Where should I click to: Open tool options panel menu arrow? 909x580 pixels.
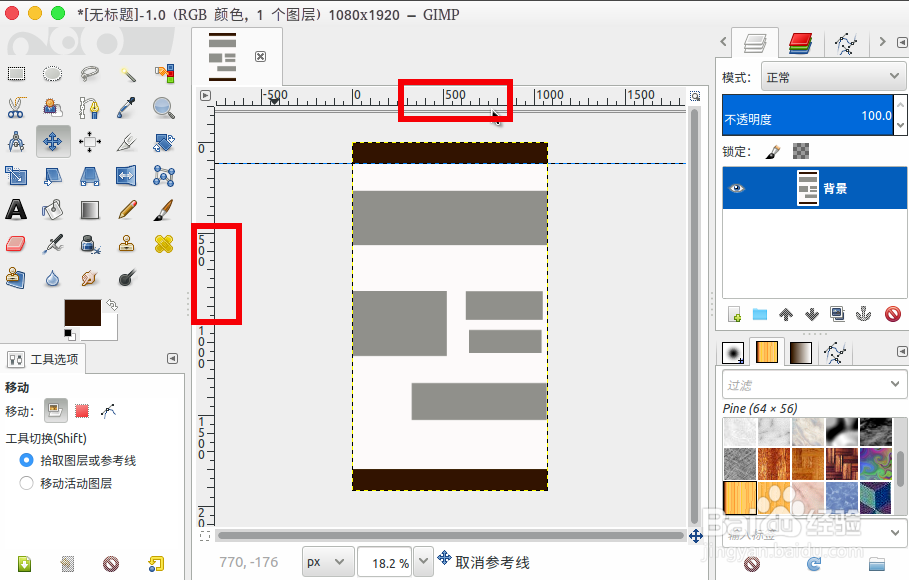(172, 358)
